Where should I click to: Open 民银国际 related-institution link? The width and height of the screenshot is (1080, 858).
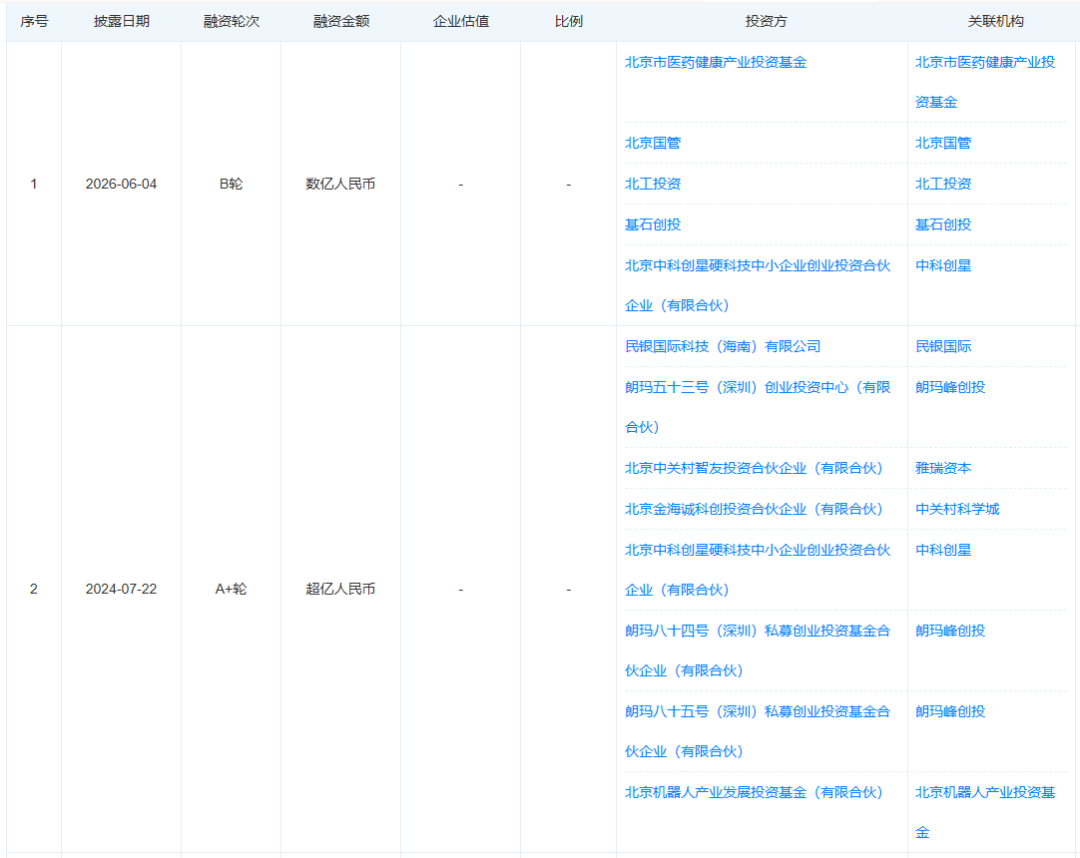tap(943, 346)
